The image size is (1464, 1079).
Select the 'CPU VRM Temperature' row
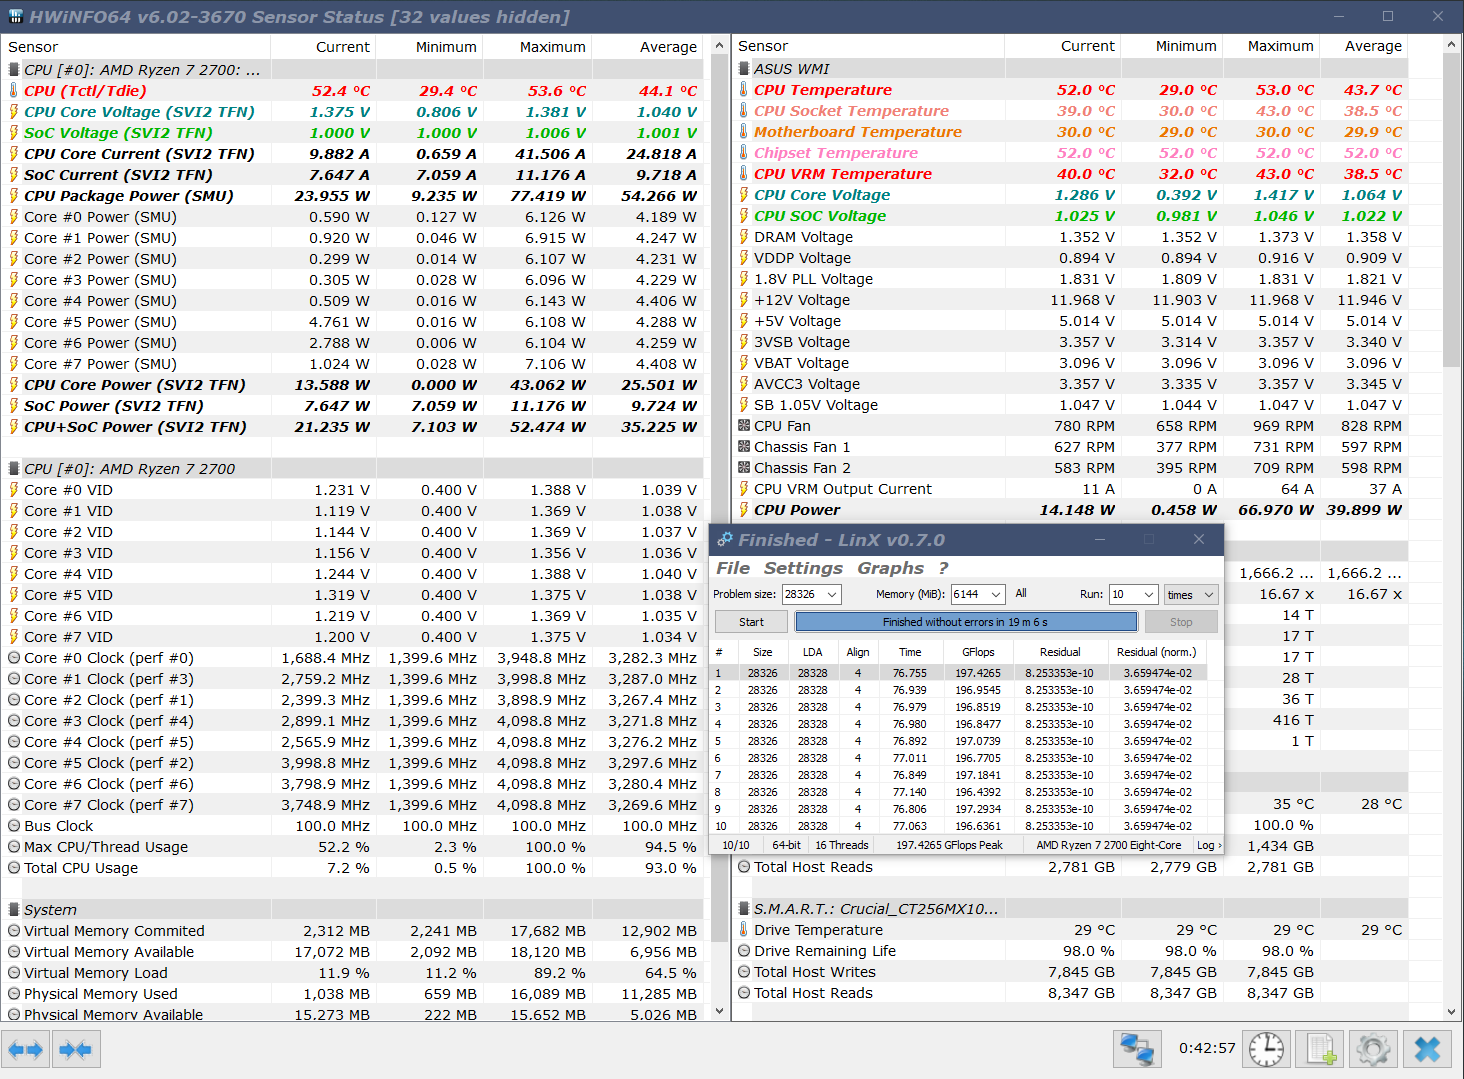point(1071,174)
